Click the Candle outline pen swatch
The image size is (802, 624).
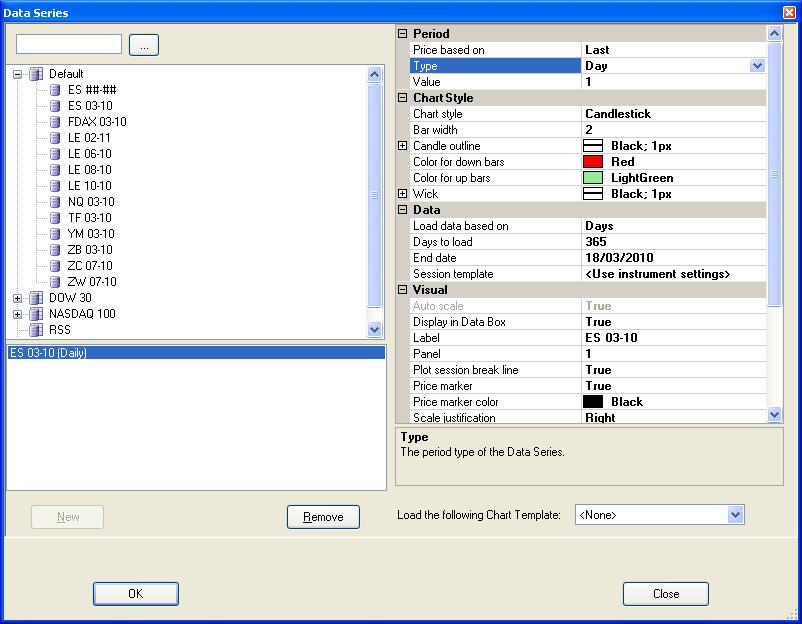pyautogui.click(x=593, y=146)
